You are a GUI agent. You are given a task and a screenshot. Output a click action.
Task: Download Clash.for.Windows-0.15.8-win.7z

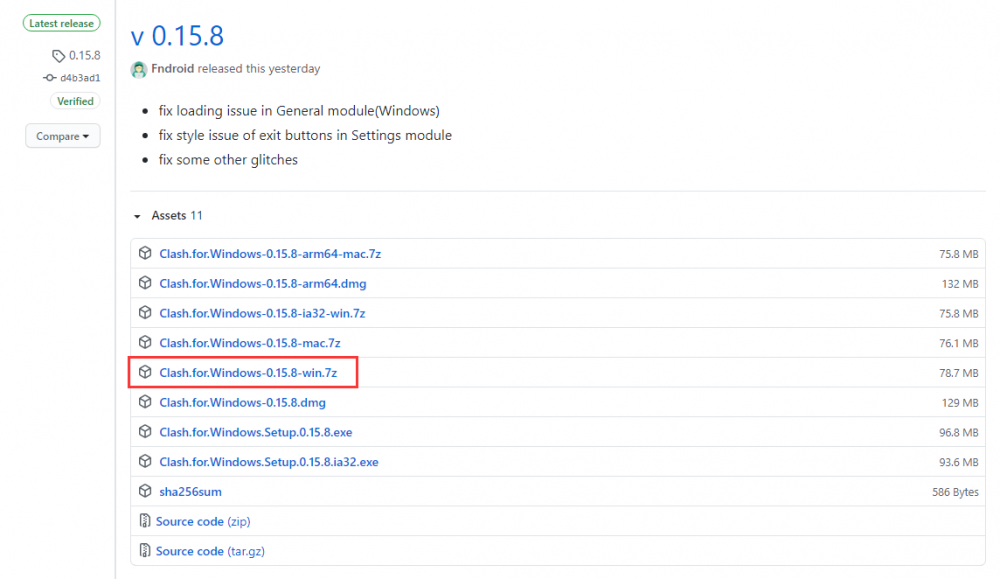point(248,373)
